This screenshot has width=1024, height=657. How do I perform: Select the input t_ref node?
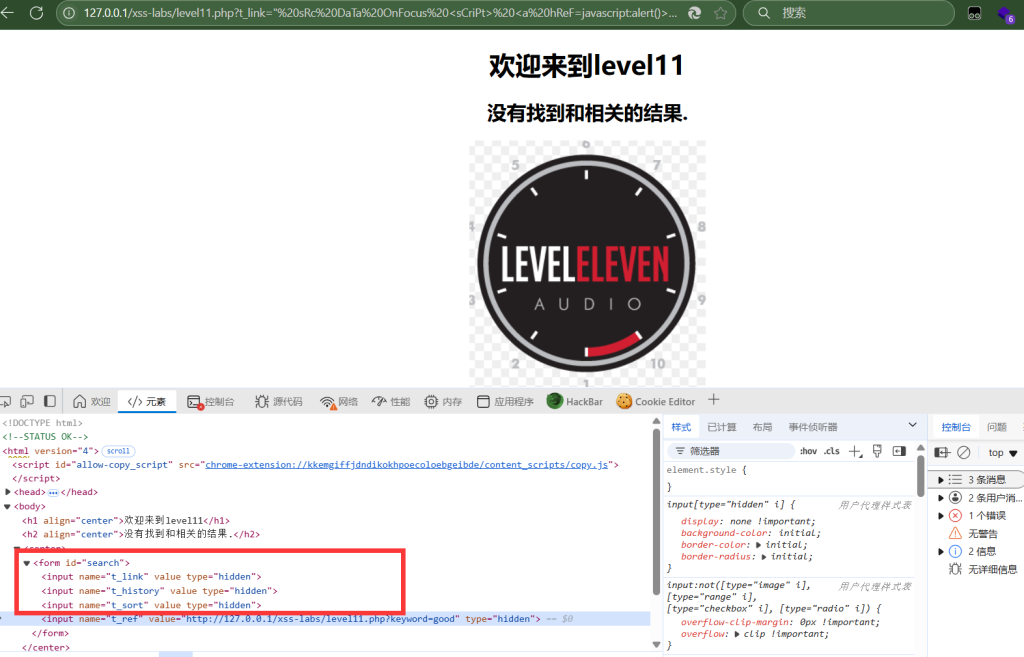pos(291,619)
